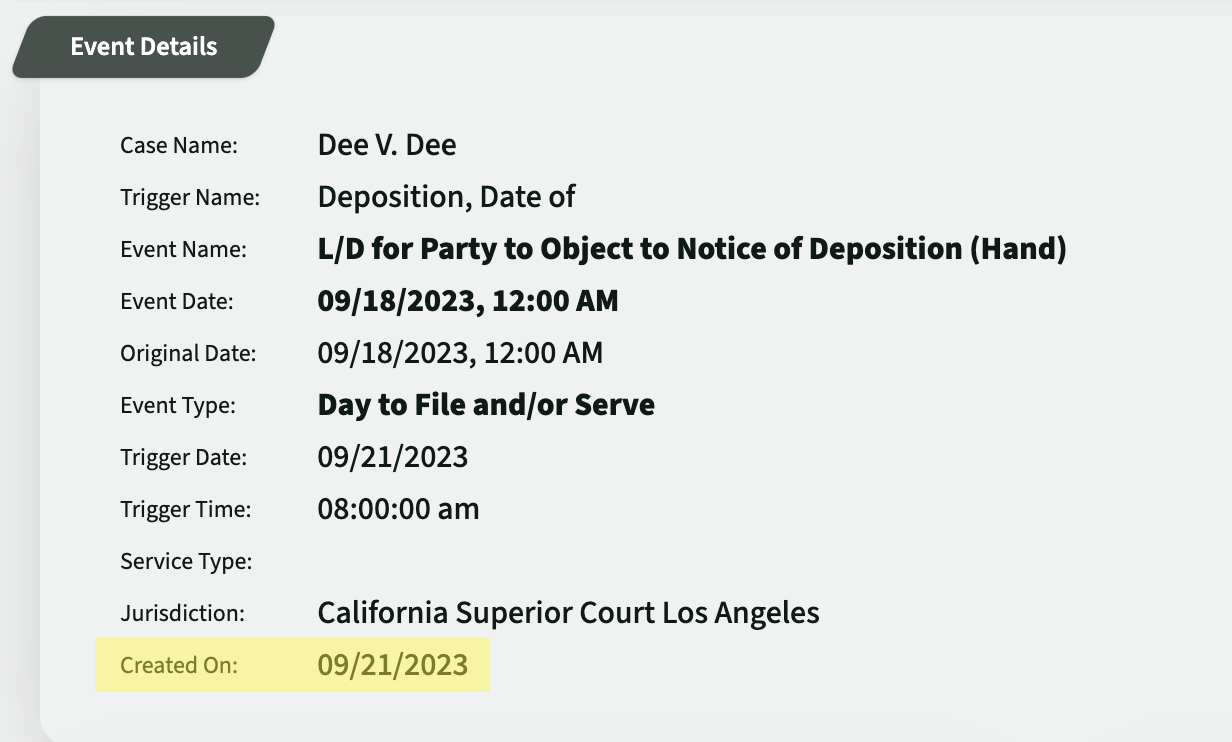Image resolution: width=1232 pixels, height=742 pixels.
Task: Open California Superior Court Los Angeles jurisdiction
Action: pos(567,612)
